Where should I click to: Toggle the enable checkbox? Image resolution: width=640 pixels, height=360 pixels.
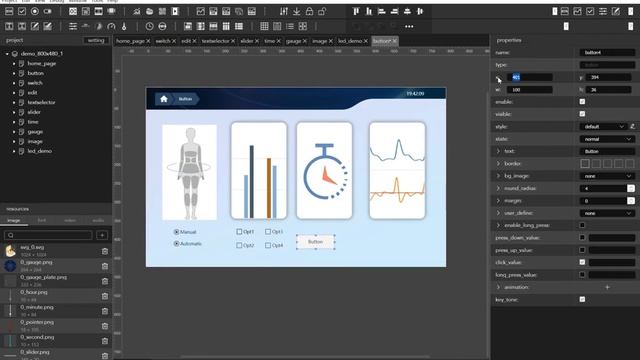point(582,102)
